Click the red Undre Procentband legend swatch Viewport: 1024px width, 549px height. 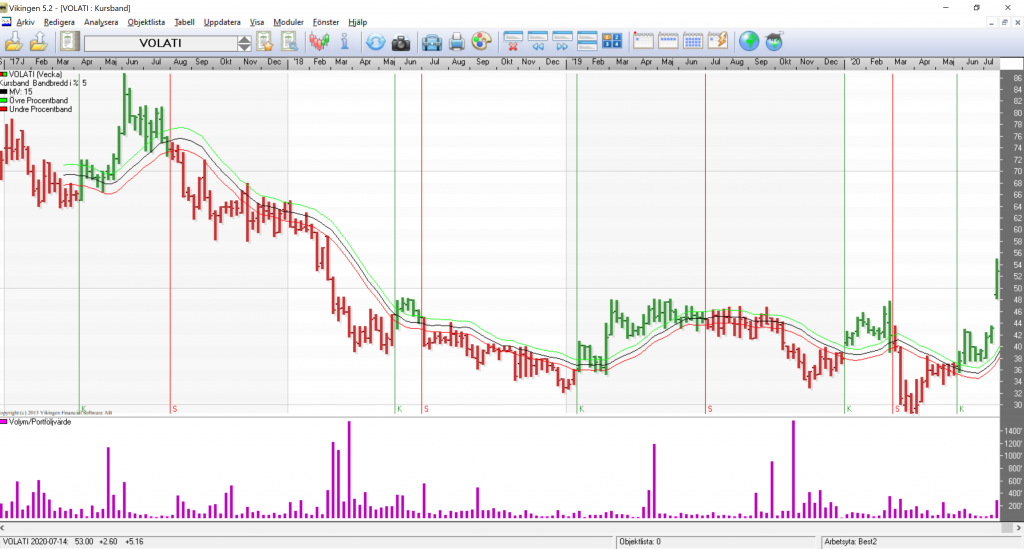4,109
